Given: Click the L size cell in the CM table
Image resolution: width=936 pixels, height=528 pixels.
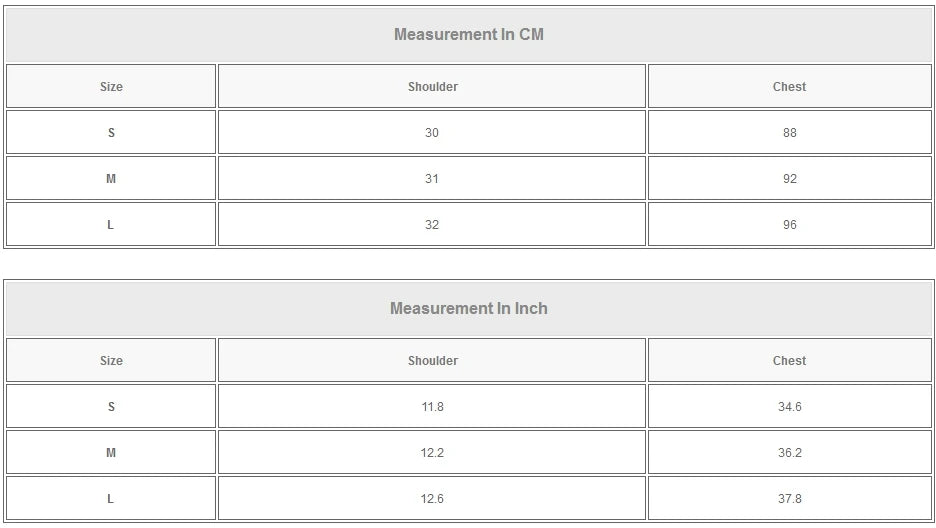Looking at the screenshot, I should pos(111,225).
